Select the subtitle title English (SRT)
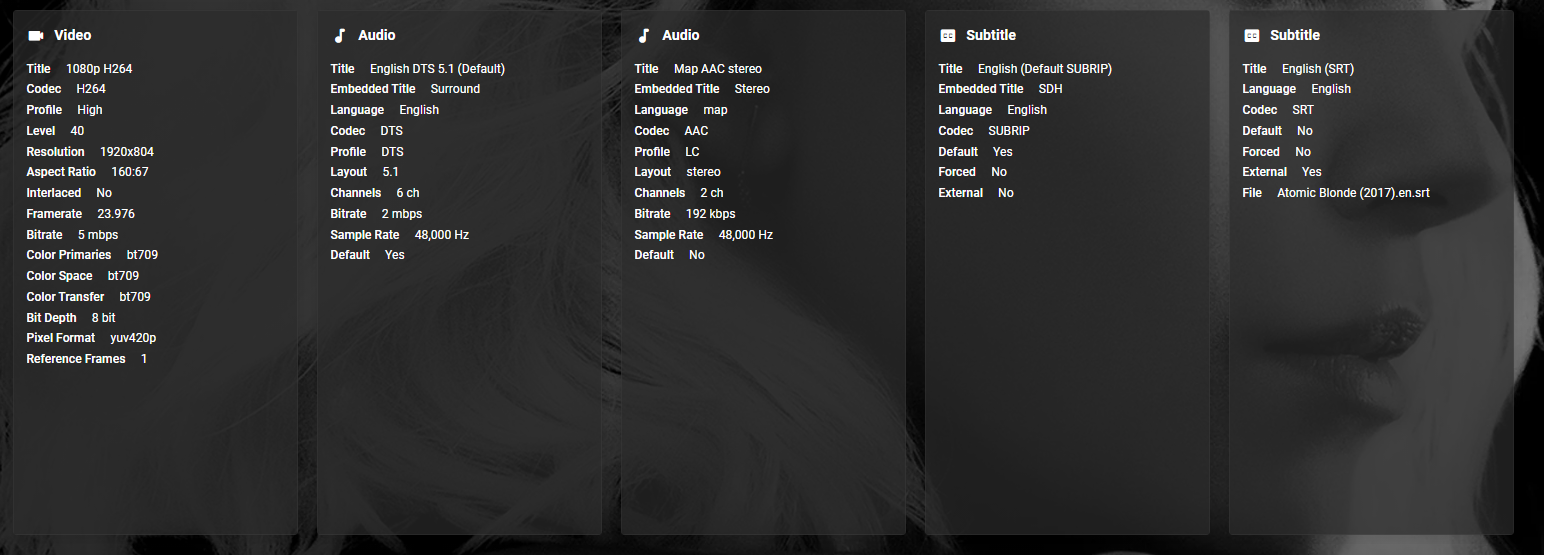 coord(1318,69)
